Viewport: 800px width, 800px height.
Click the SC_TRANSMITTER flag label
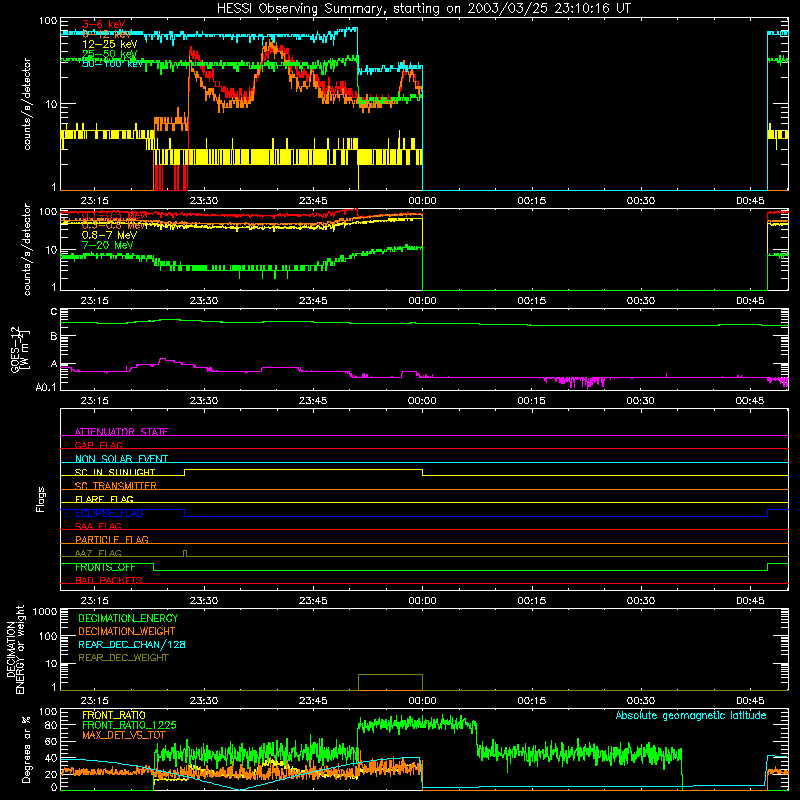pyautogui.click(x=116, y=486)
